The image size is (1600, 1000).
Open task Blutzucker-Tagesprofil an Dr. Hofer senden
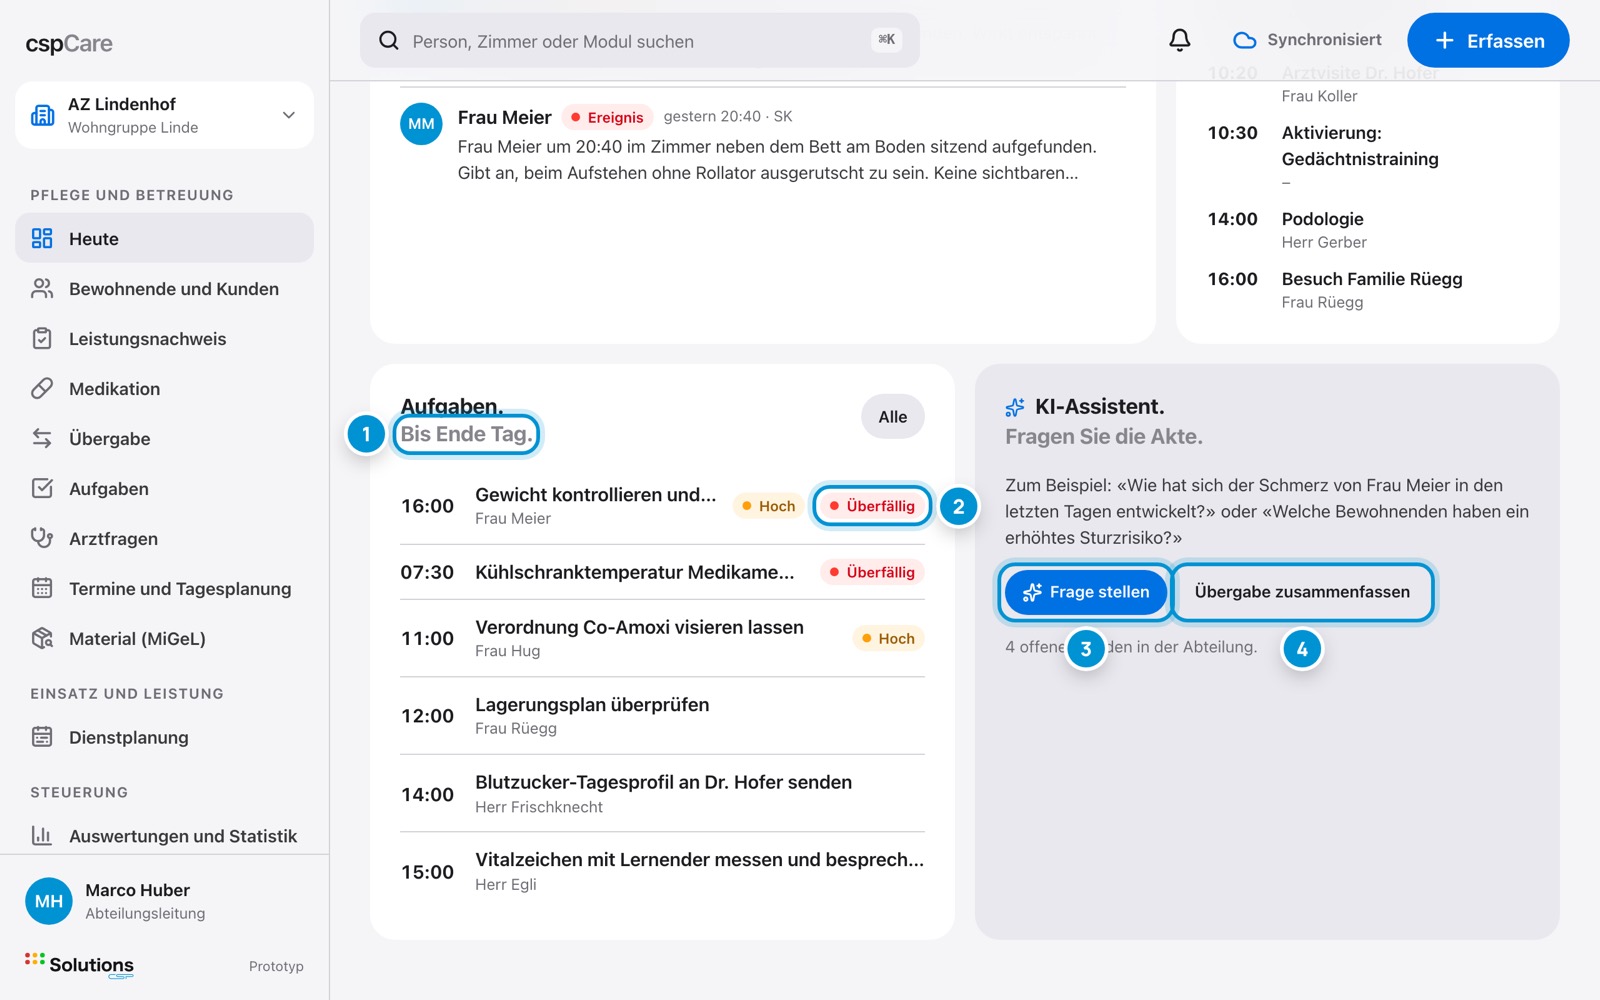pos(662,794)
